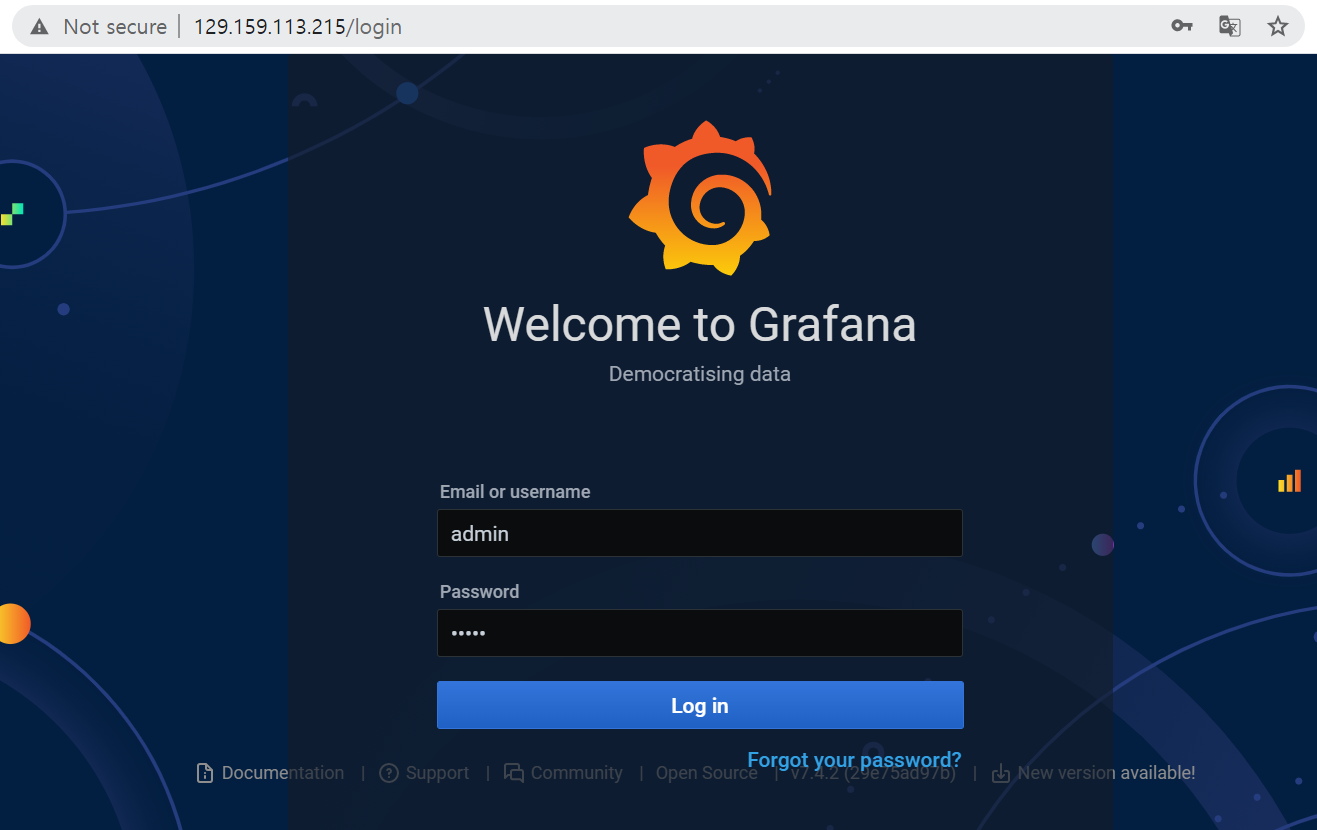This screenshot has width=1317, height=830.
Task: Click the v7.4.2 version text
Action: (x=872, y=773)
